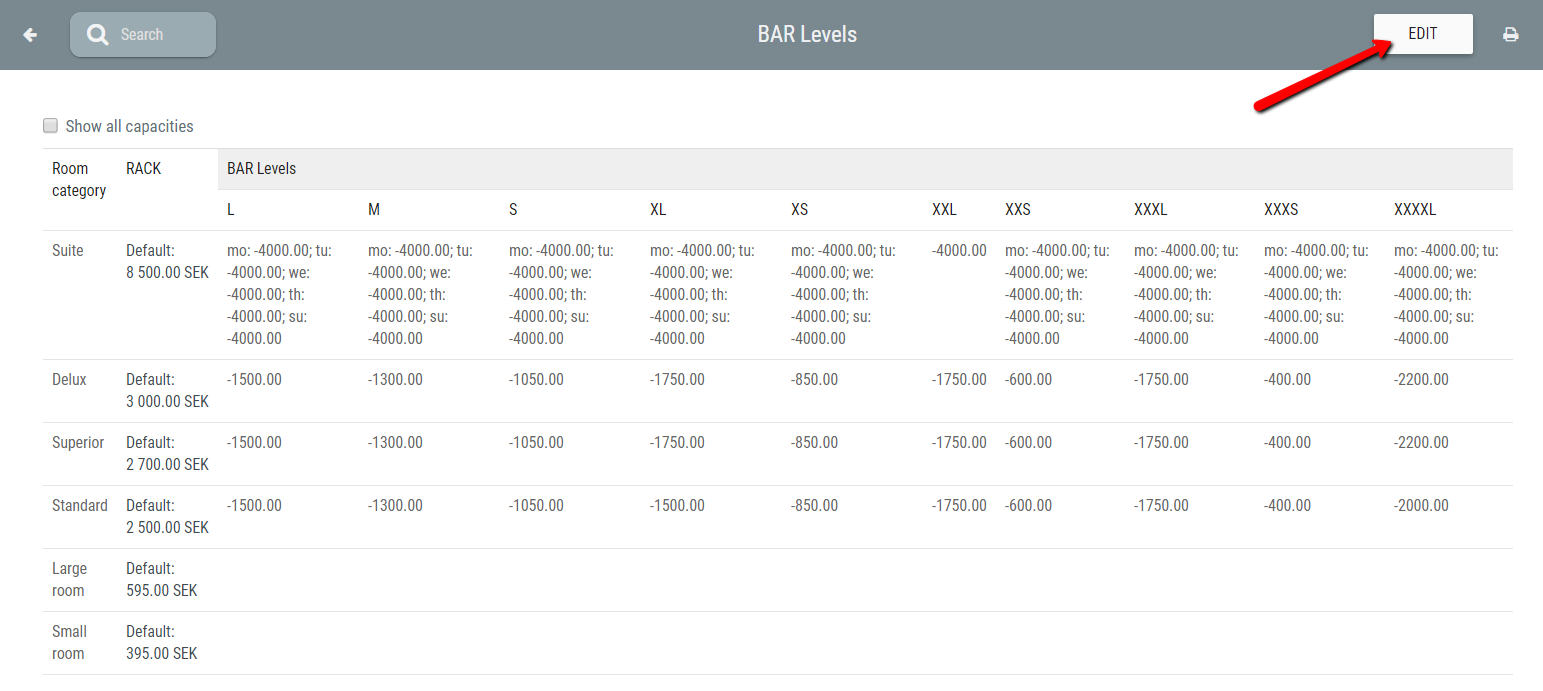The width and height of the screenshot is (1543, 691).
Task: Click Delux's -1500.00 value under L
Action: (x=253, y=379)
